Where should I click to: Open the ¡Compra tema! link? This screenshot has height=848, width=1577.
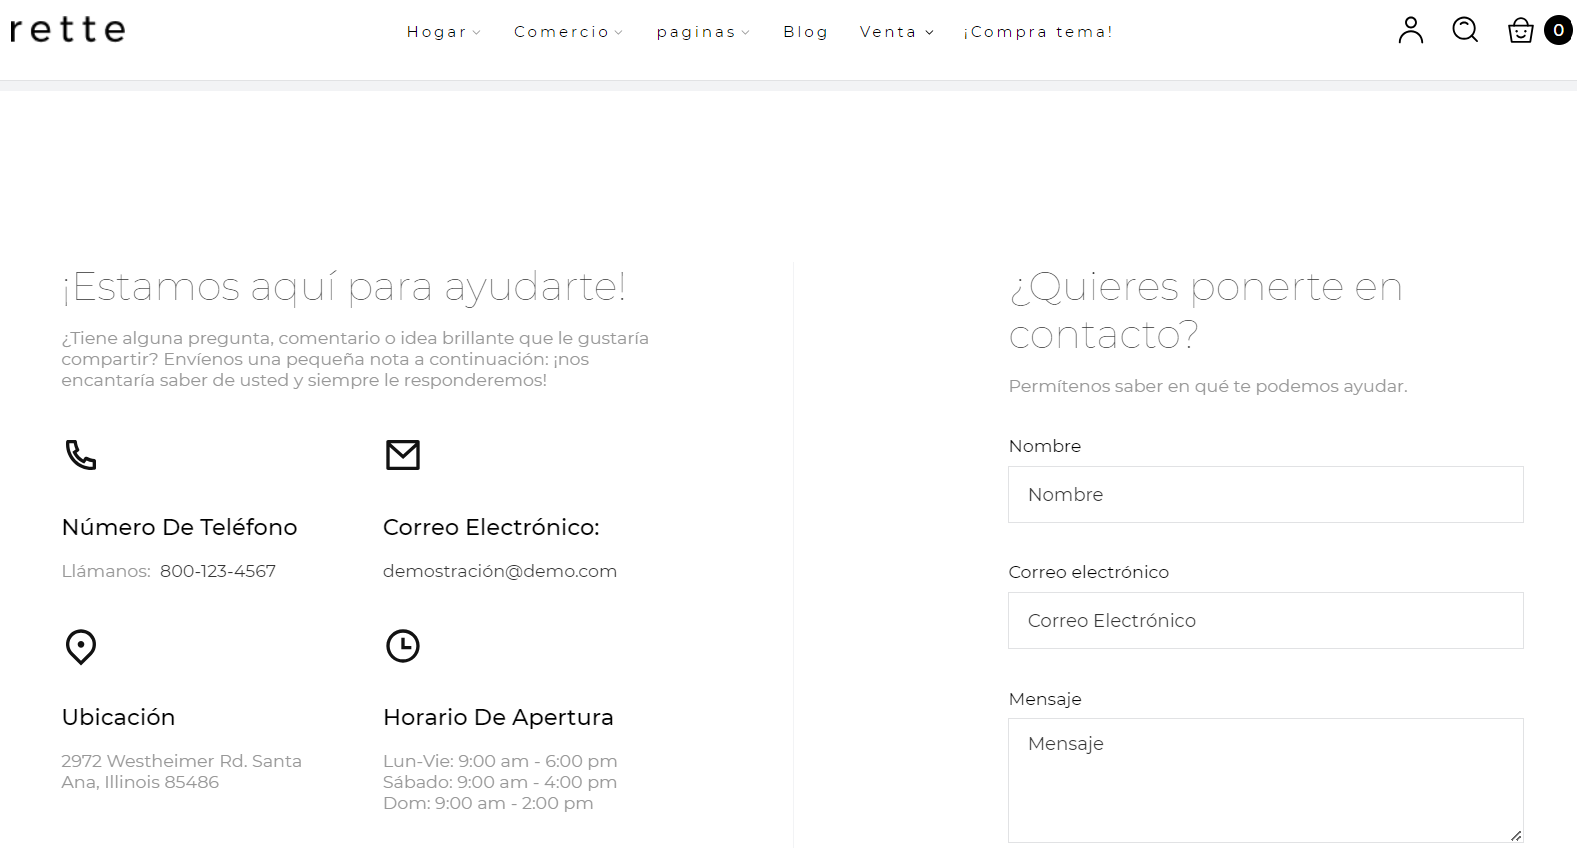click(x=1038, y=32)
